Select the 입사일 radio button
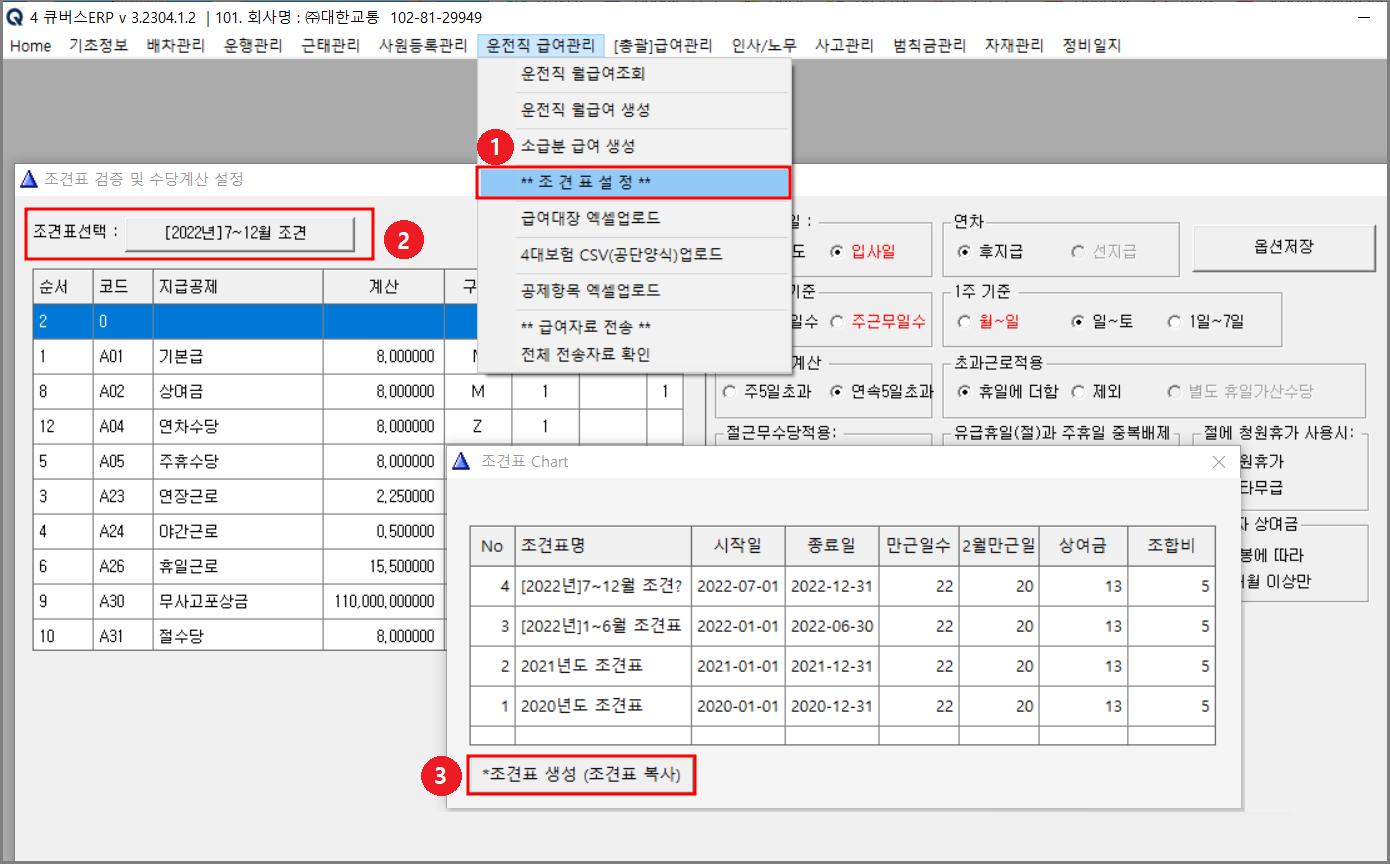The image size is (1390, 864). point(863,251)
